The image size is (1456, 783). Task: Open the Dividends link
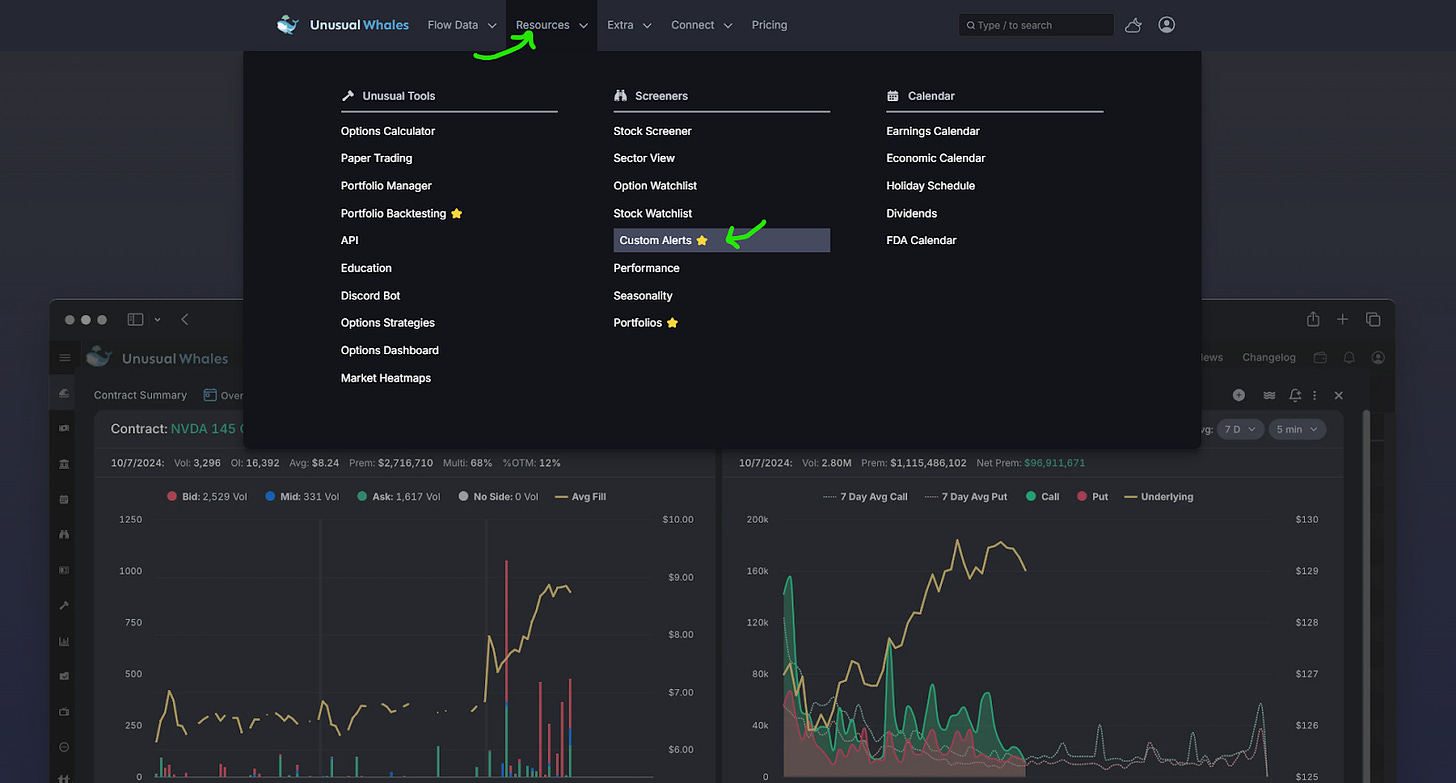click(912, 213)
